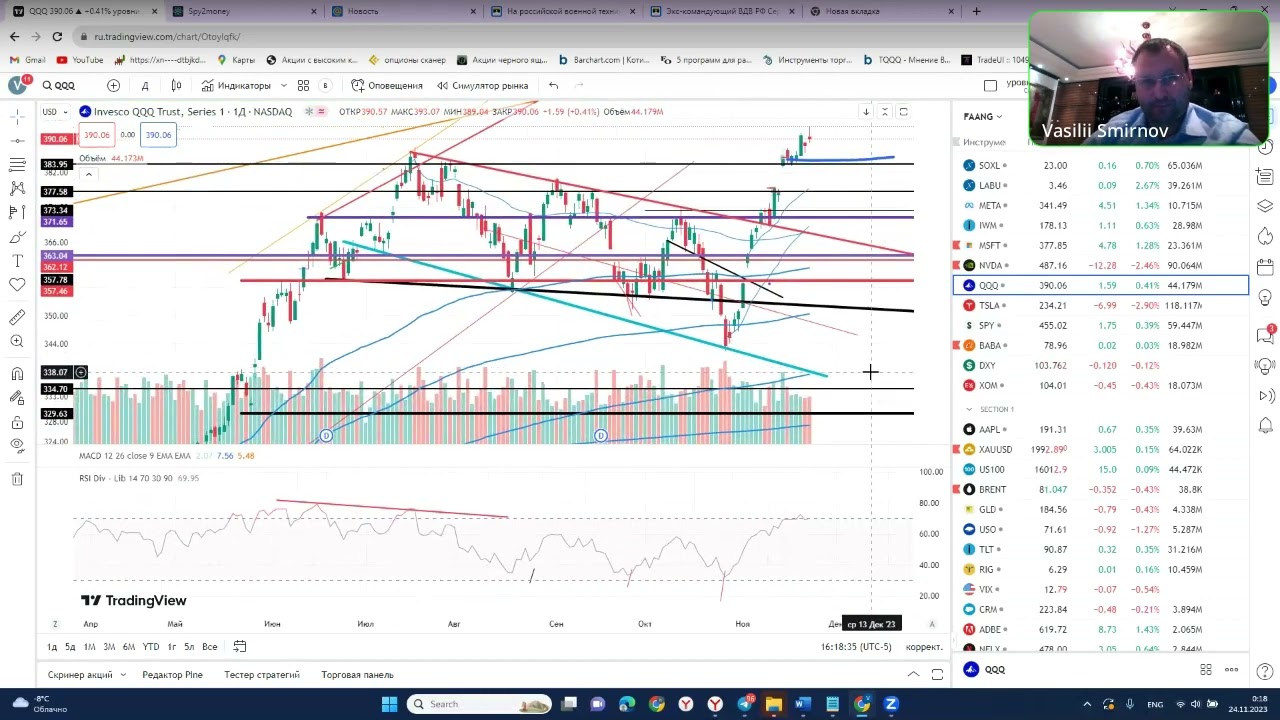Open the Скринер акций panel
This screenshot has height=720, width=1280.
click(80, 675)
